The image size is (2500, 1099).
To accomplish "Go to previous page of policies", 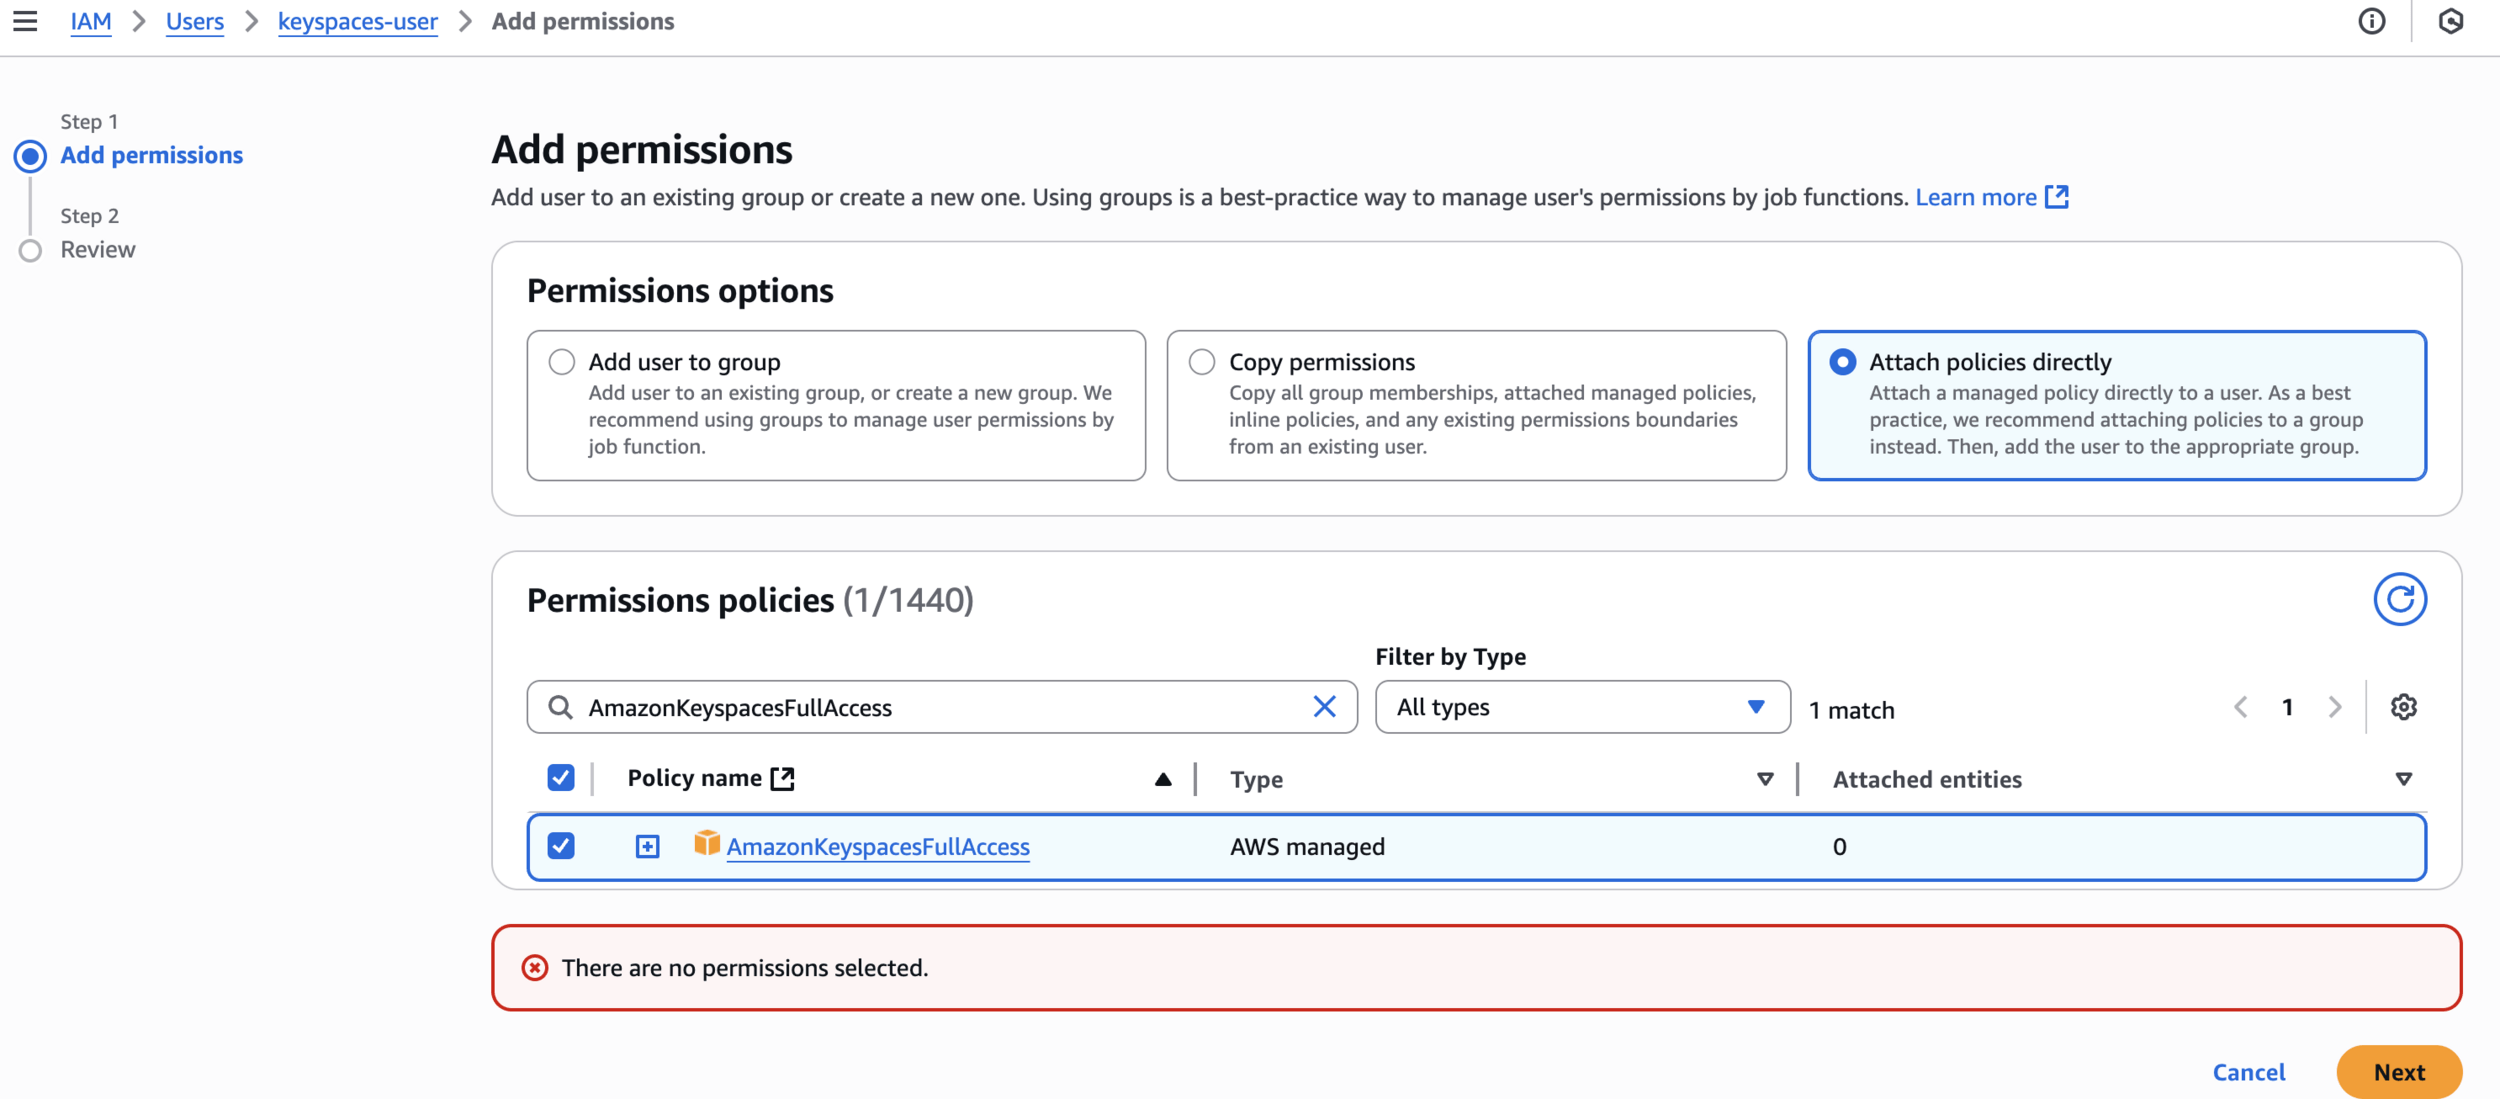I will [x=2241, y=707].
